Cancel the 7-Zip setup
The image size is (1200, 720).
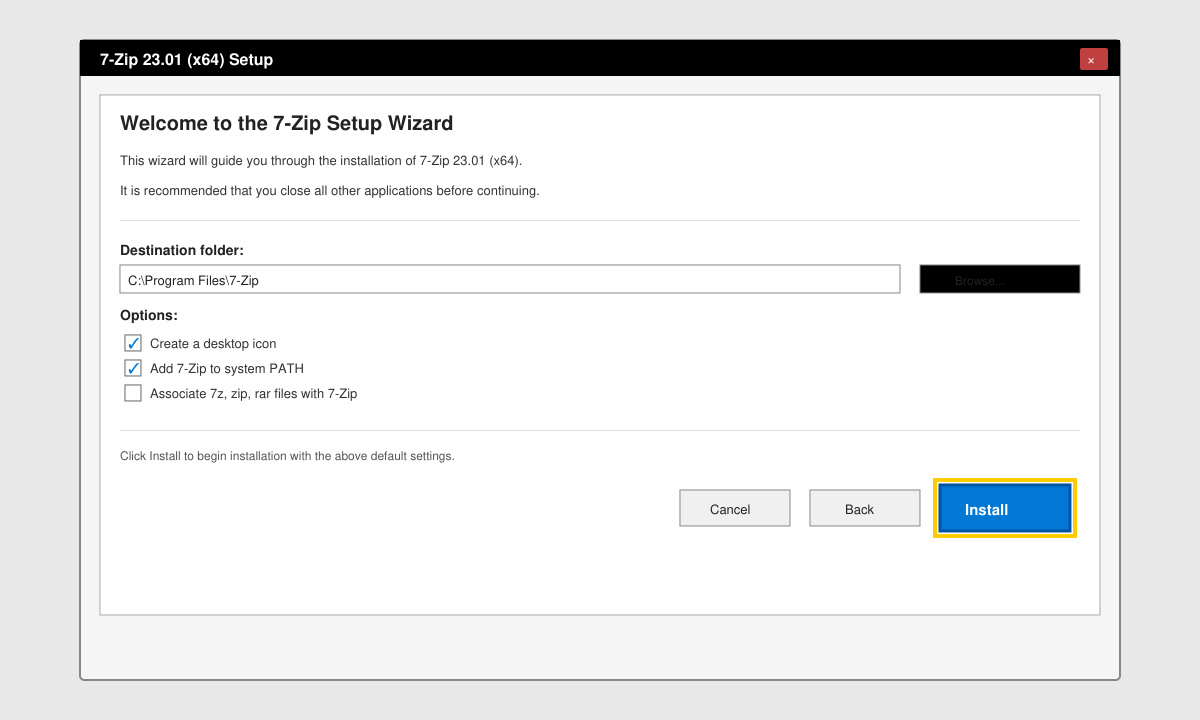tap(735, 508)
